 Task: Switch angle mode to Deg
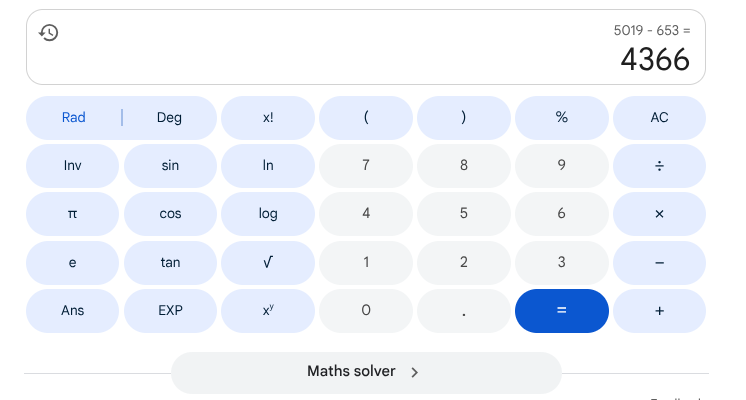click(x=169, y=117)
